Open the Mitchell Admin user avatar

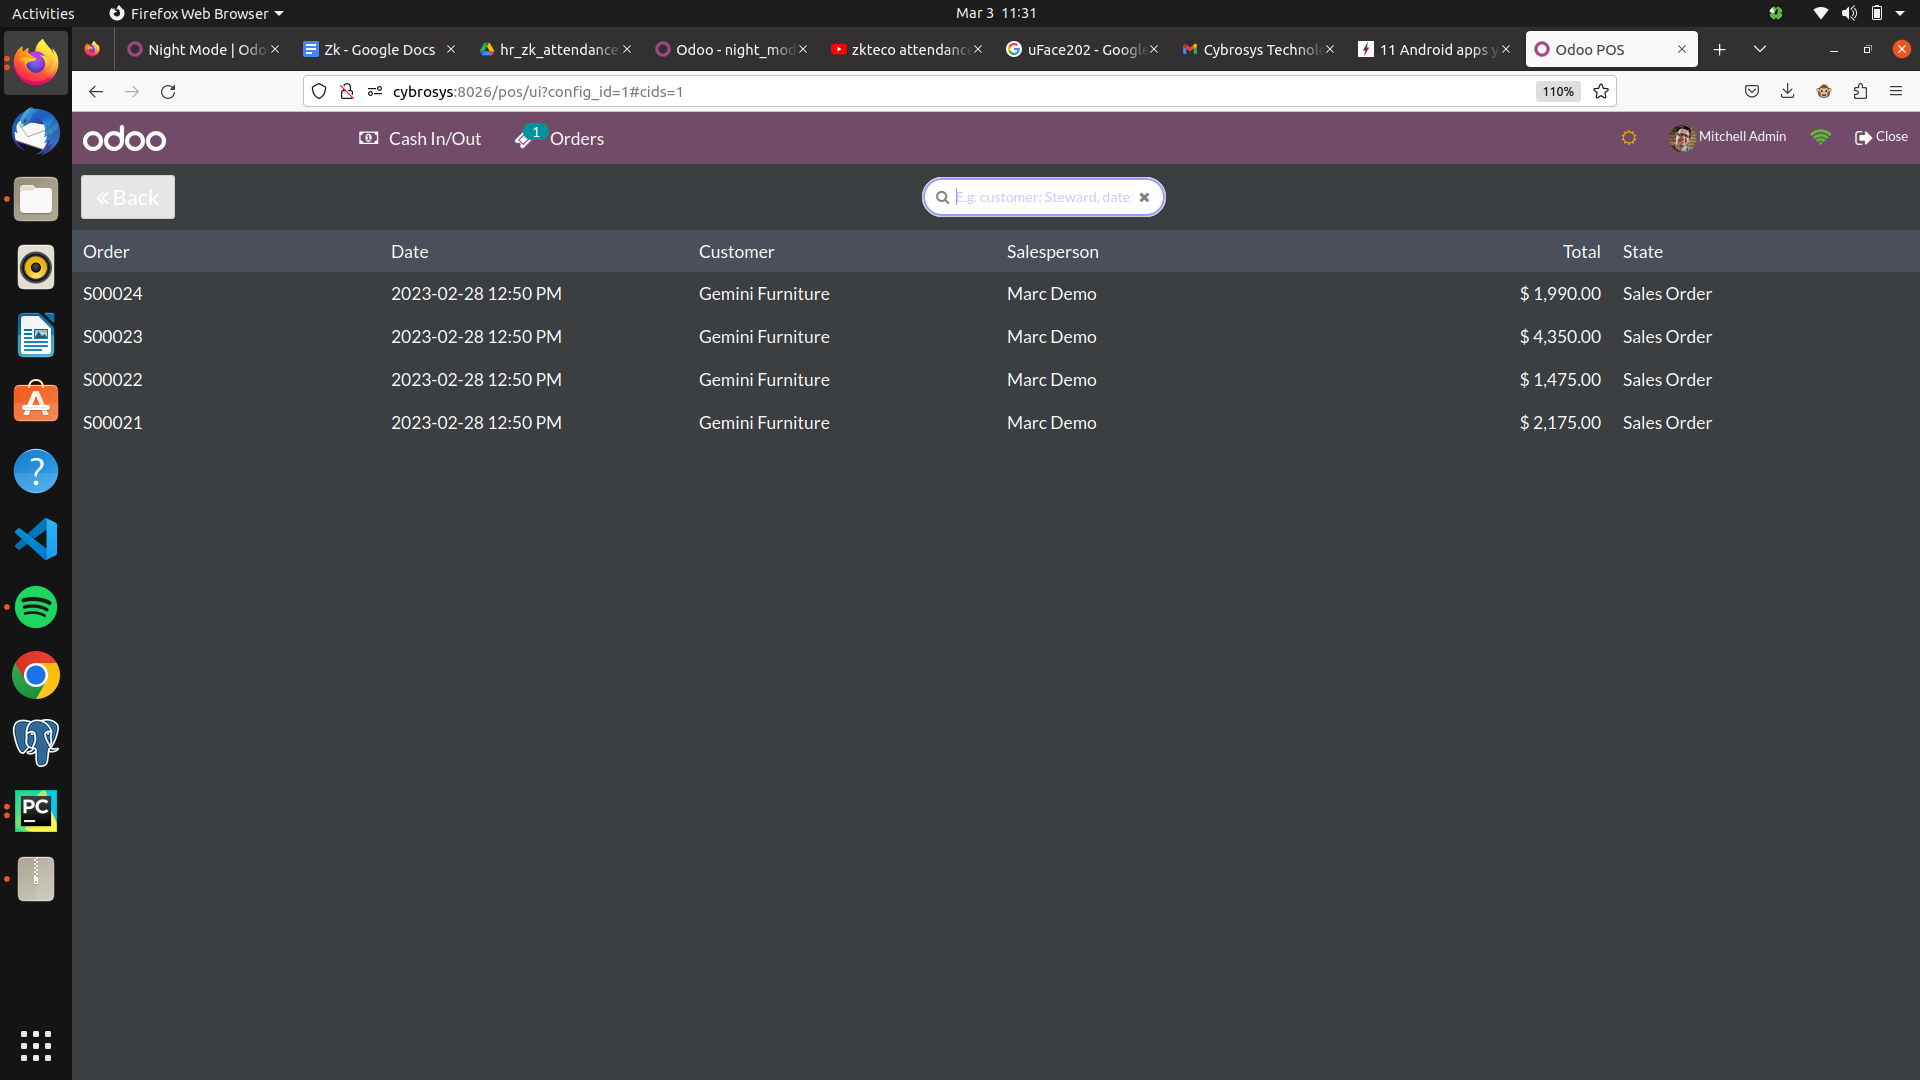click(1682, 138)
